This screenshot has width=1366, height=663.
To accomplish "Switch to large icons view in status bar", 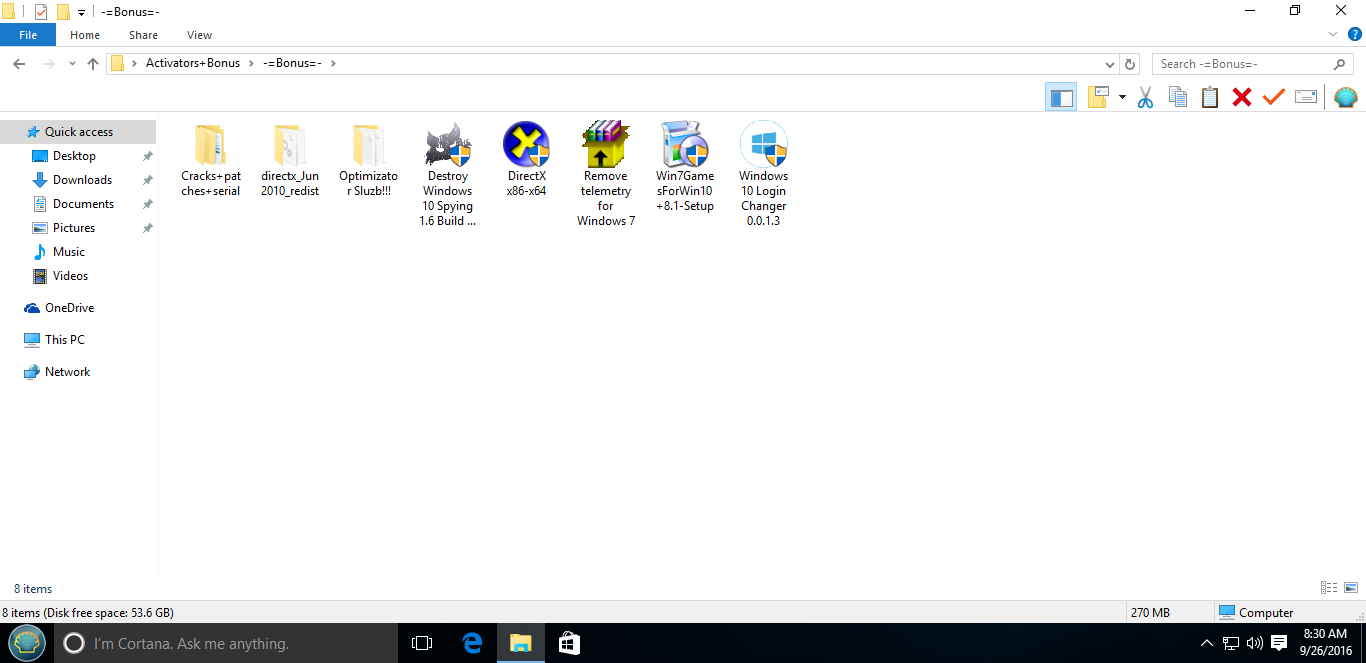I will click(x=1351, y=588).
